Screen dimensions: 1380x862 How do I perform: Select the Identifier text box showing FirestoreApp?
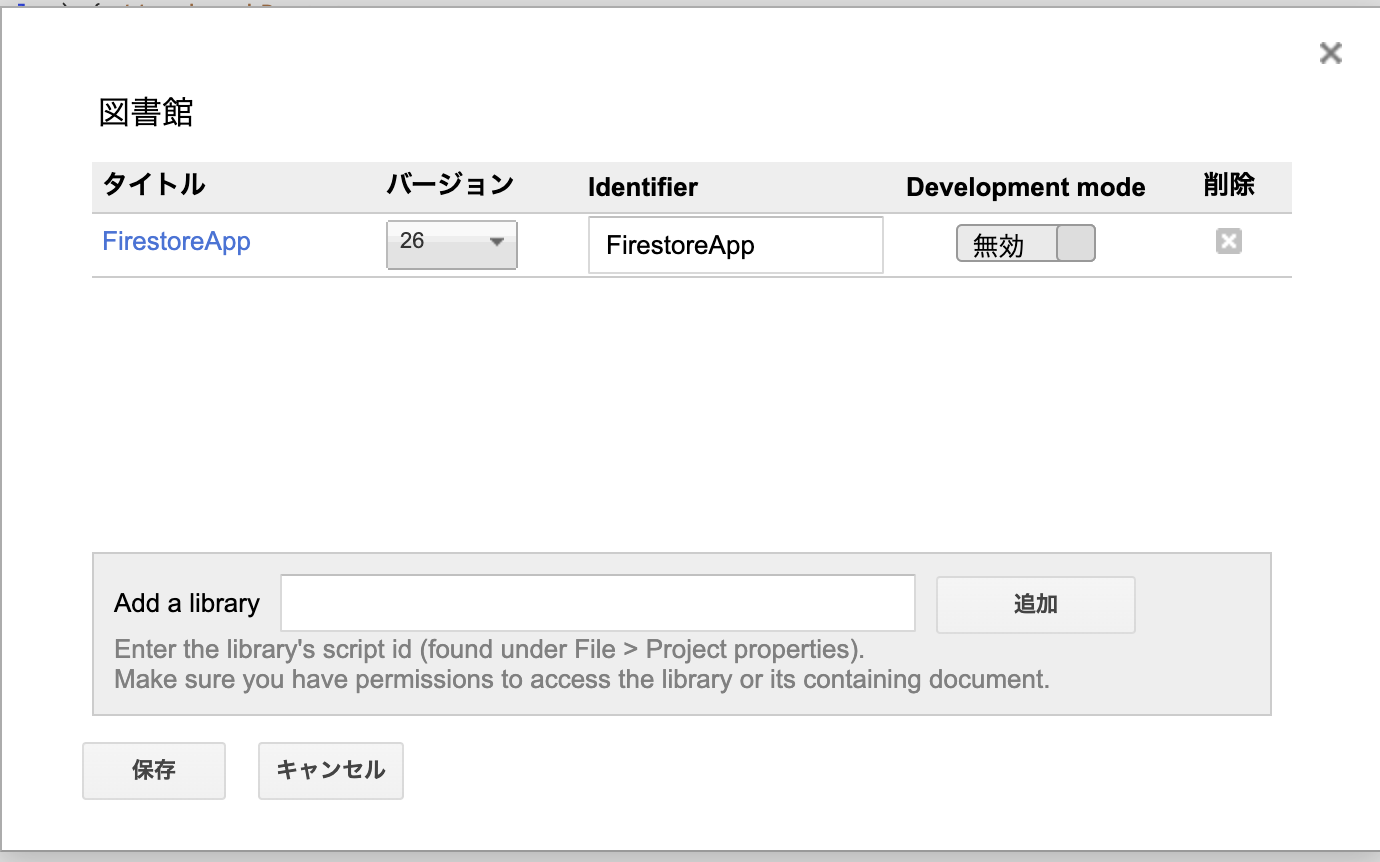coord(735,245)
